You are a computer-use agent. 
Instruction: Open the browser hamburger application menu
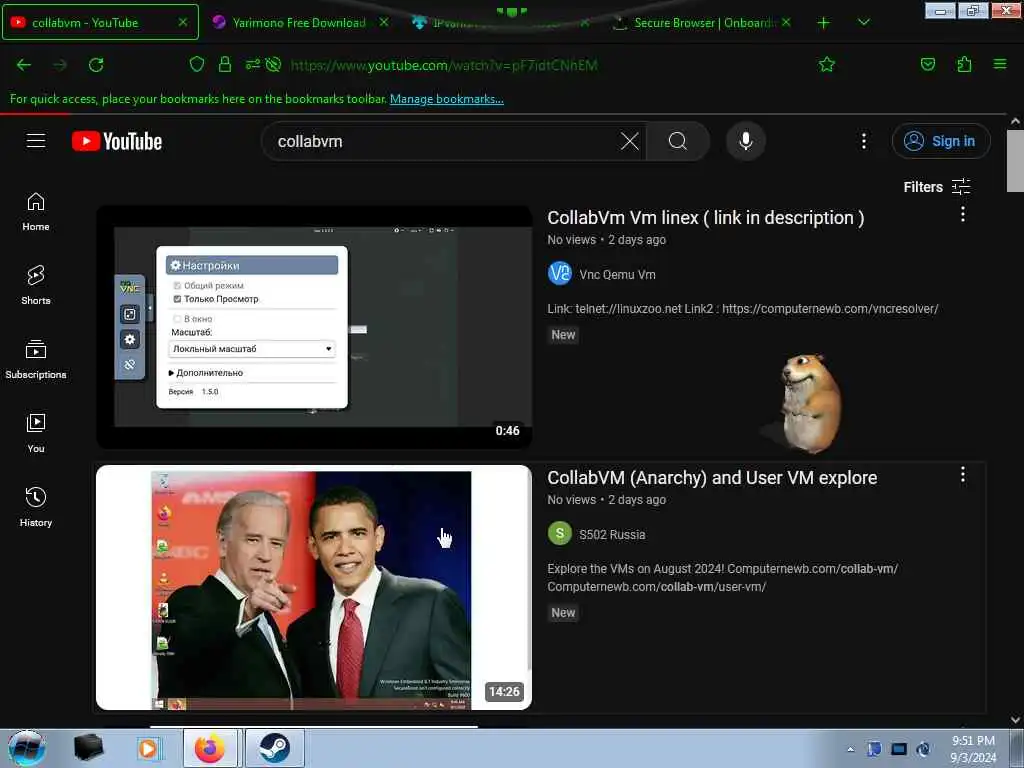(x=1000, y=64)
